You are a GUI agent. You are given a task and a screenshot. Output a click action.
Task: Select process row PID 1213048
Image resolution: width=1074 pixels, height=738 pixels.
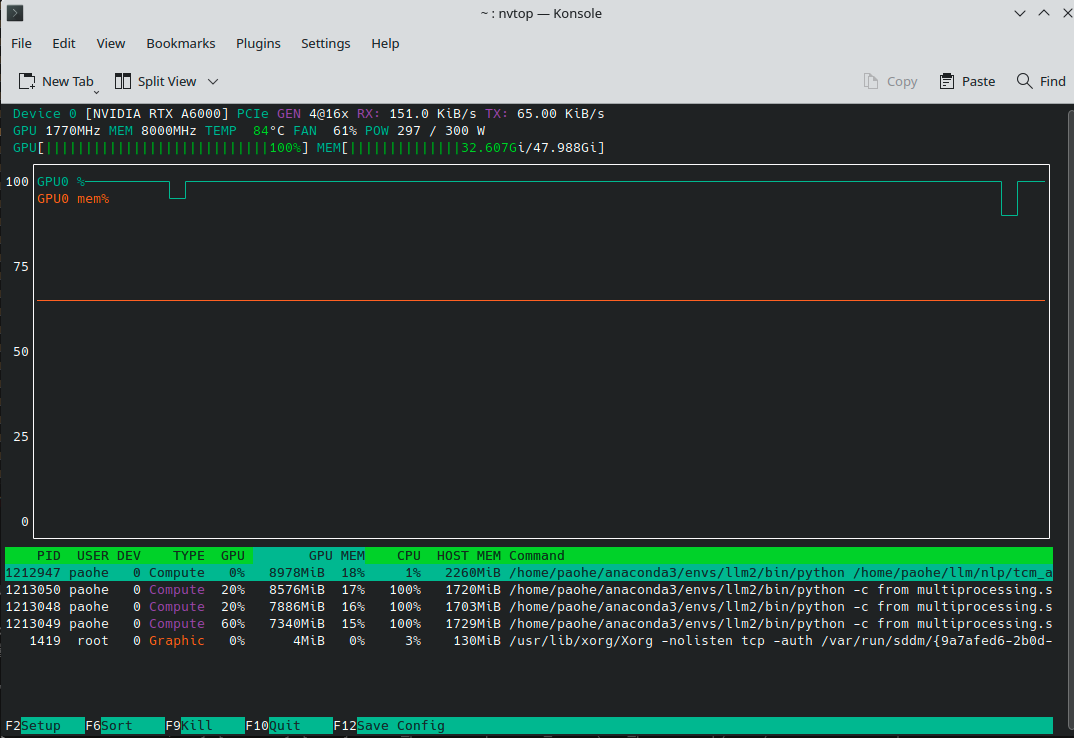pyautogui.click(x=529, y=607)
